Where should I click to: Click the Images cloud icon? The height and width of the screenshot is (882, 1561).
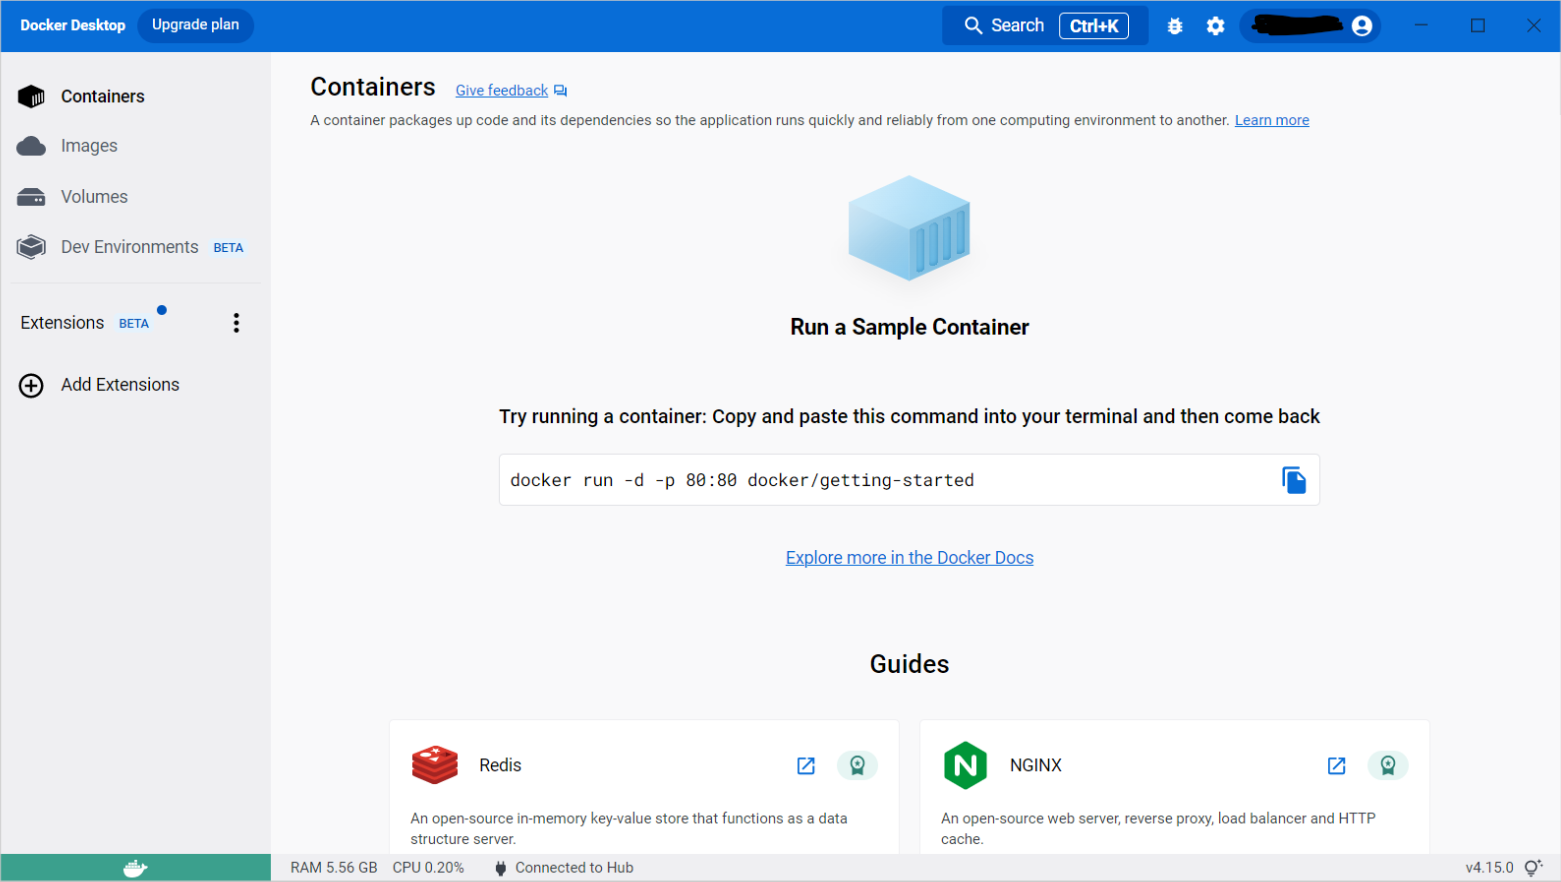click(31, 146)
